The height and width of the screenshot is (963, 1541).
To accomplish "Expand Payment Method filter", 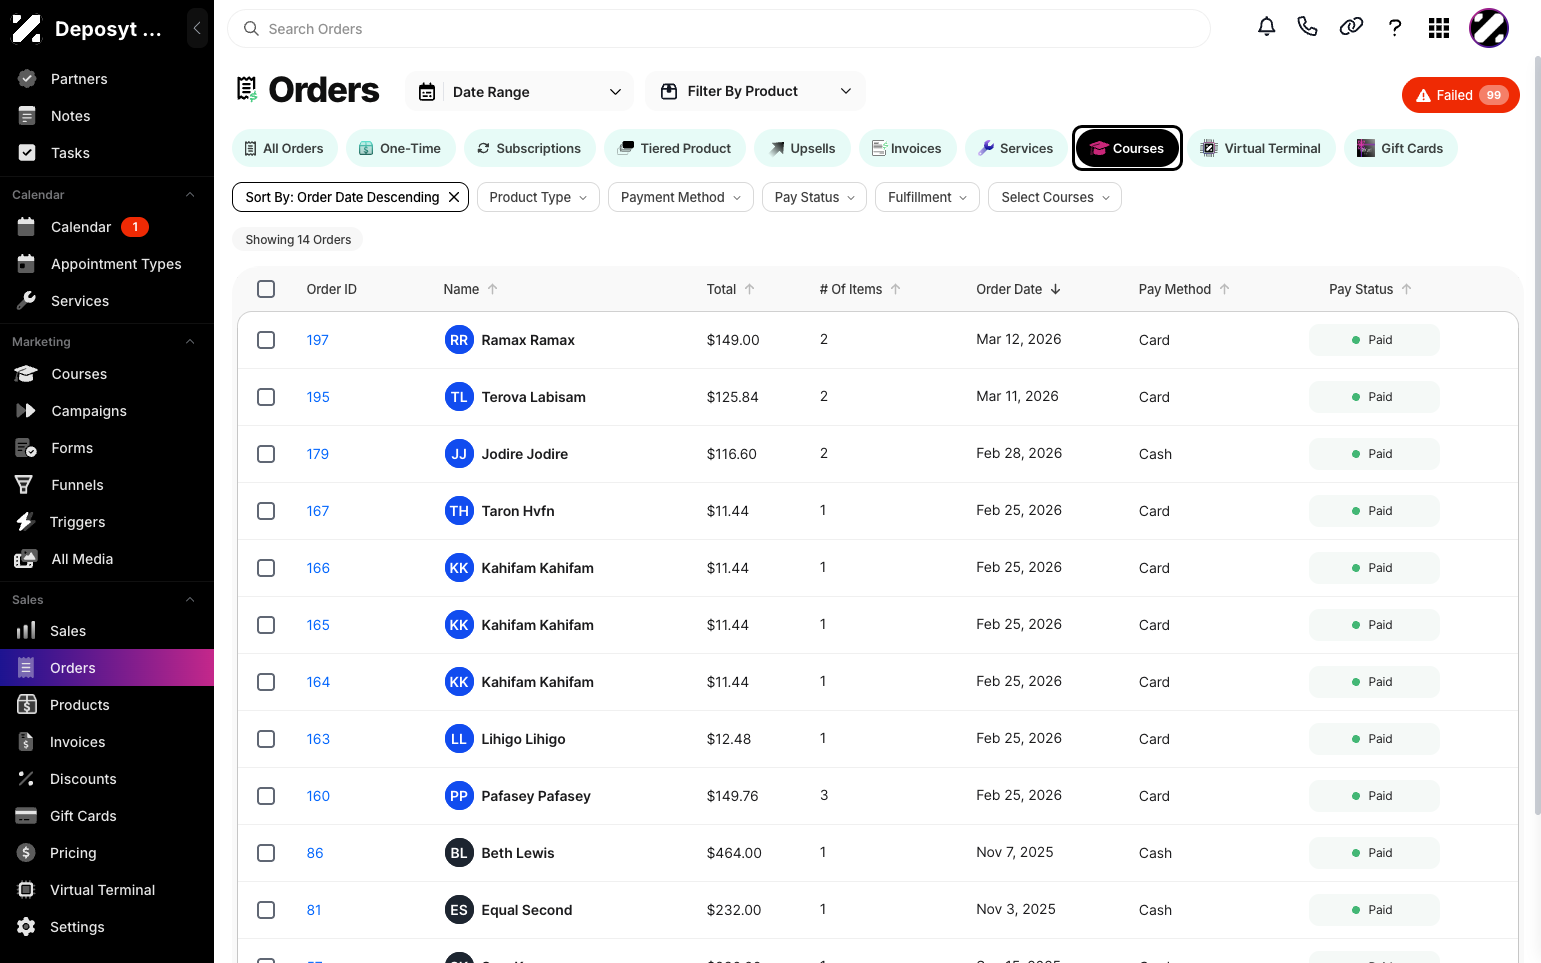I will [x=681, y=197].
